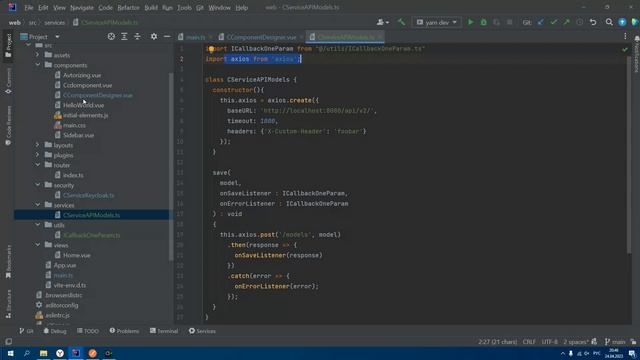Expand the plugins folder
This screenshot has height=360, width=640.
click(x=38, y=155)
